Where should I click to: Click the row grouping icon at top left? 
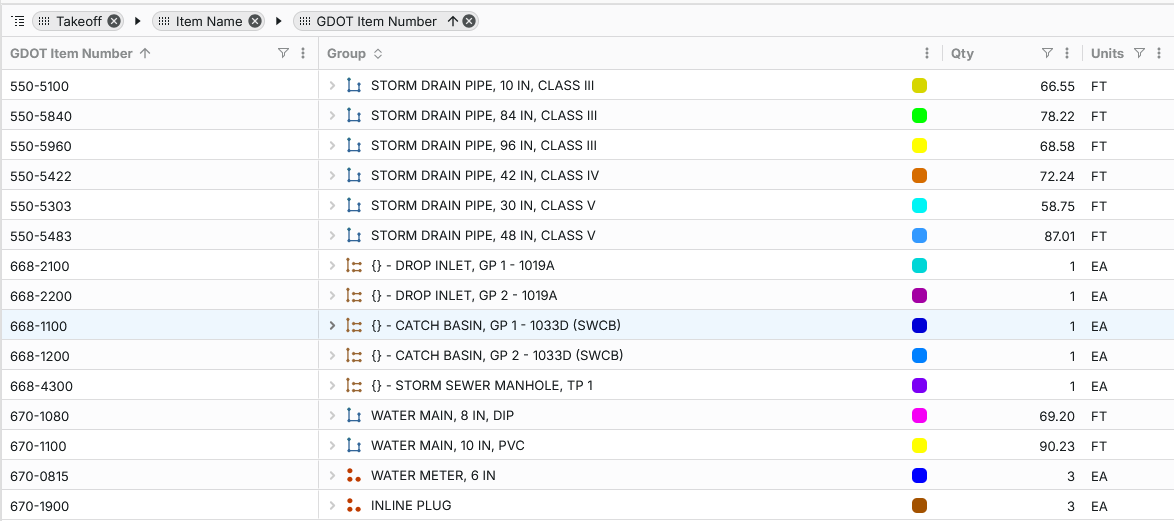pyautogui.click(x=17, y=21)
